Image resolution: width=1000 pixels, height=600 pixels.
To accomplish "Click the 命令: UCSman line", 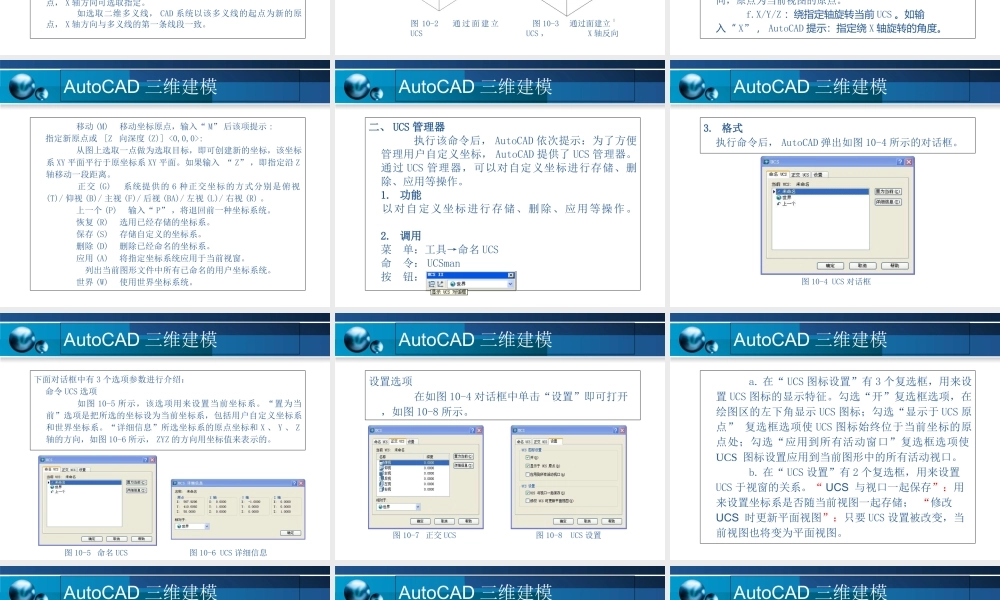I will [421, 263].
